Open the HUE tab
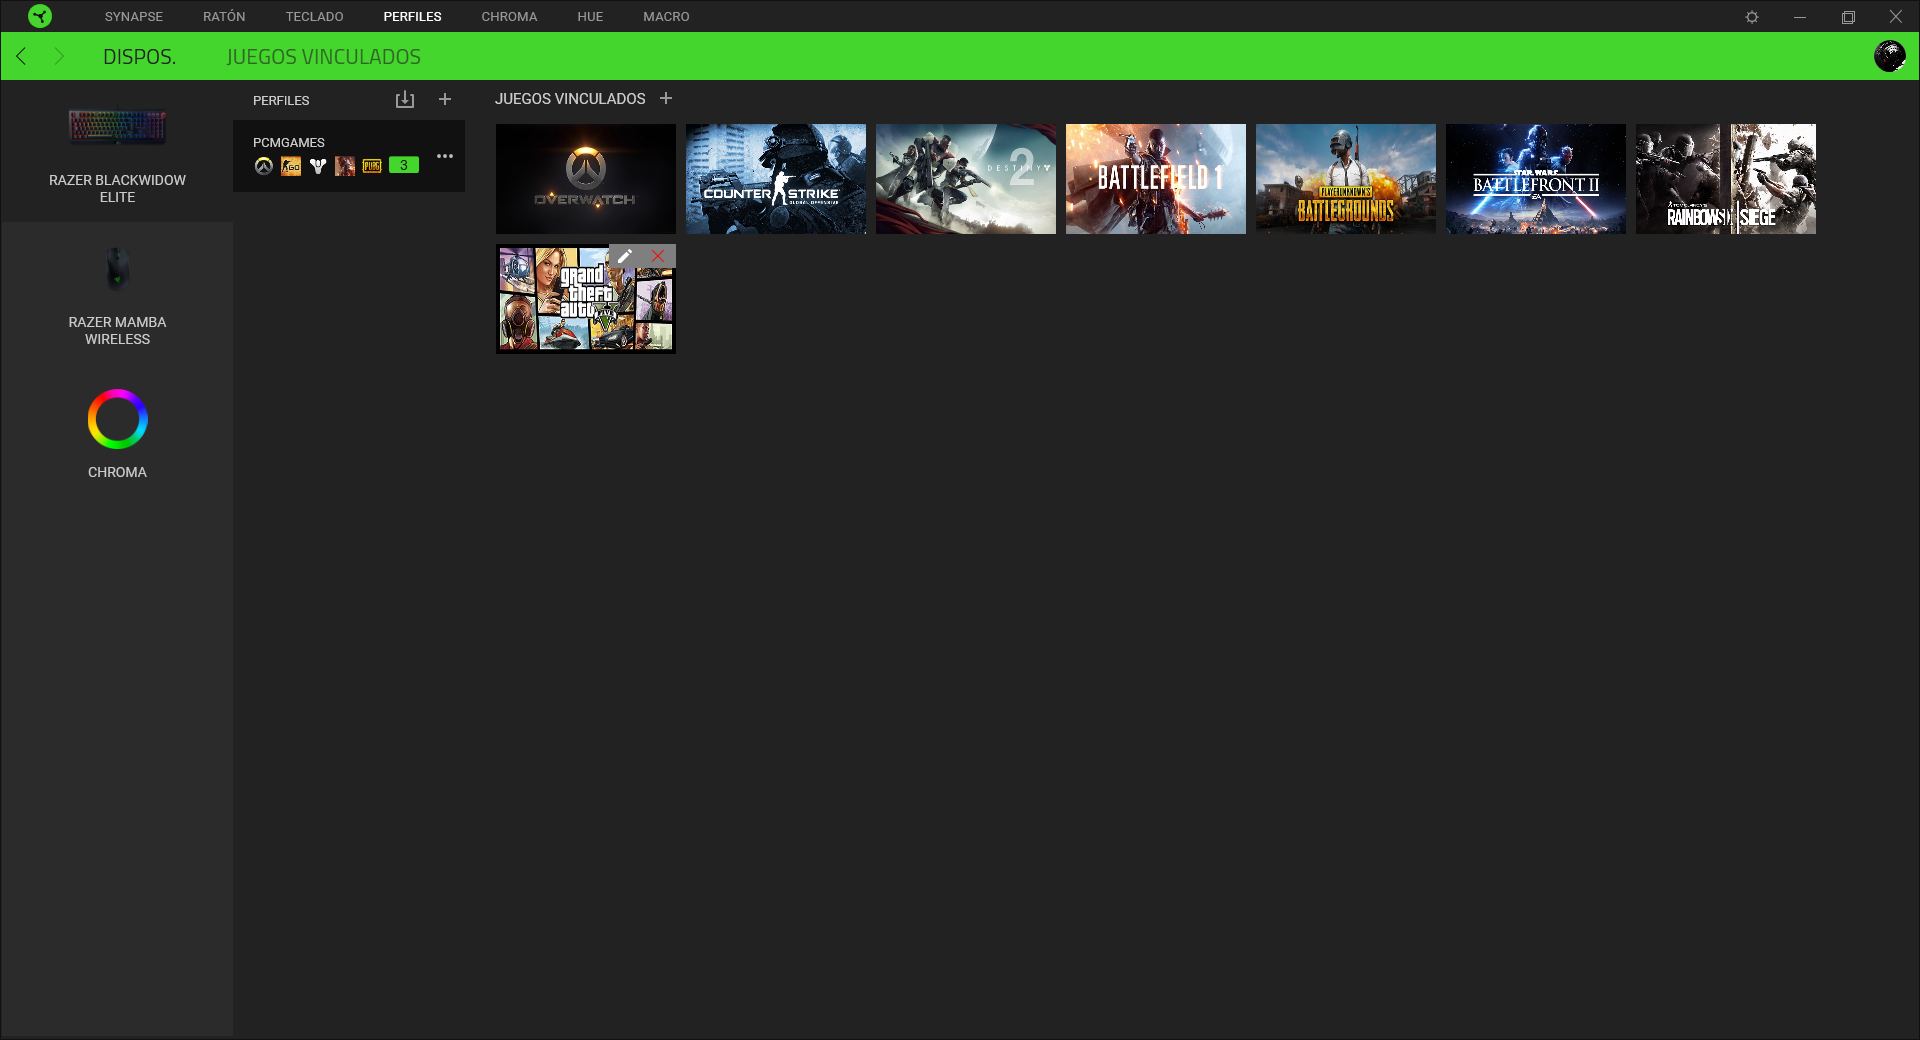This screenshot has width=1920, height=1040. 590,17
